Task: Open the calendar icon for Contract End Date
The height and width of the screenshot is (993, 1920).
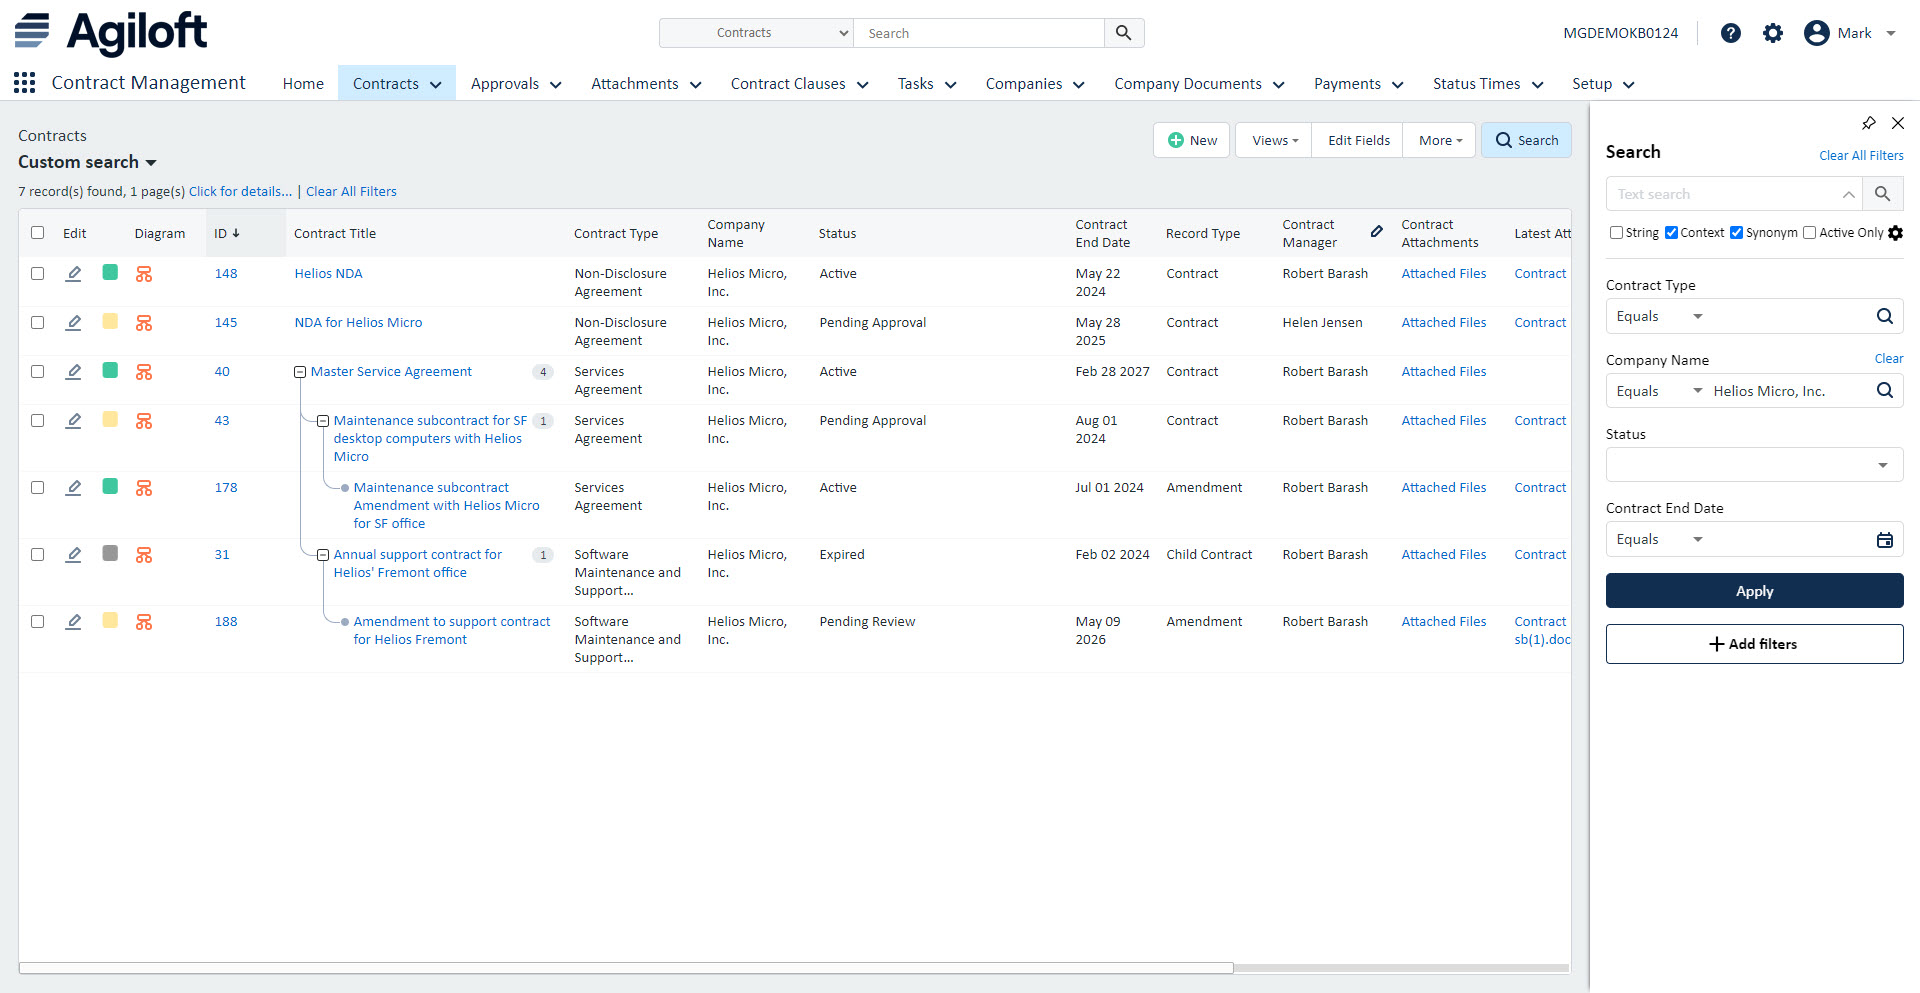Action: 1885,539
